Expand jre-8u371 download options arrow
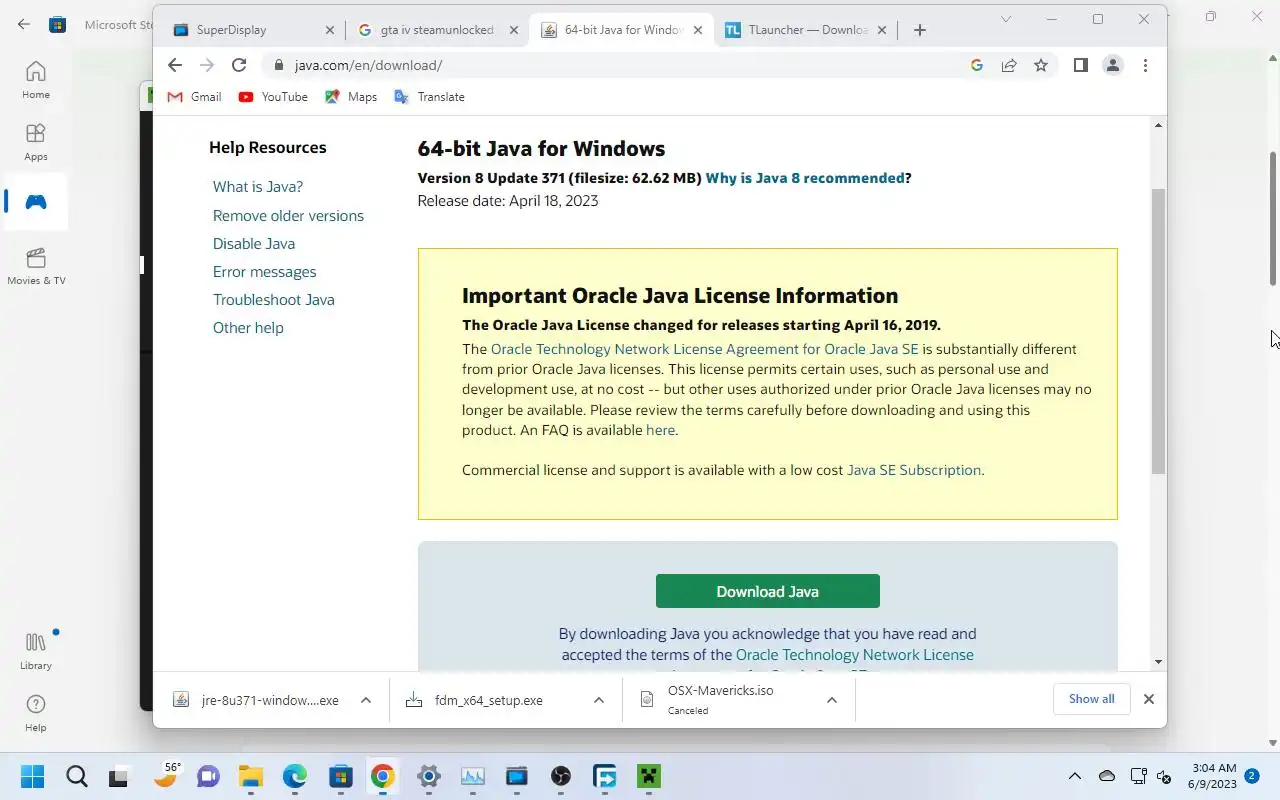 click(366, 700)
